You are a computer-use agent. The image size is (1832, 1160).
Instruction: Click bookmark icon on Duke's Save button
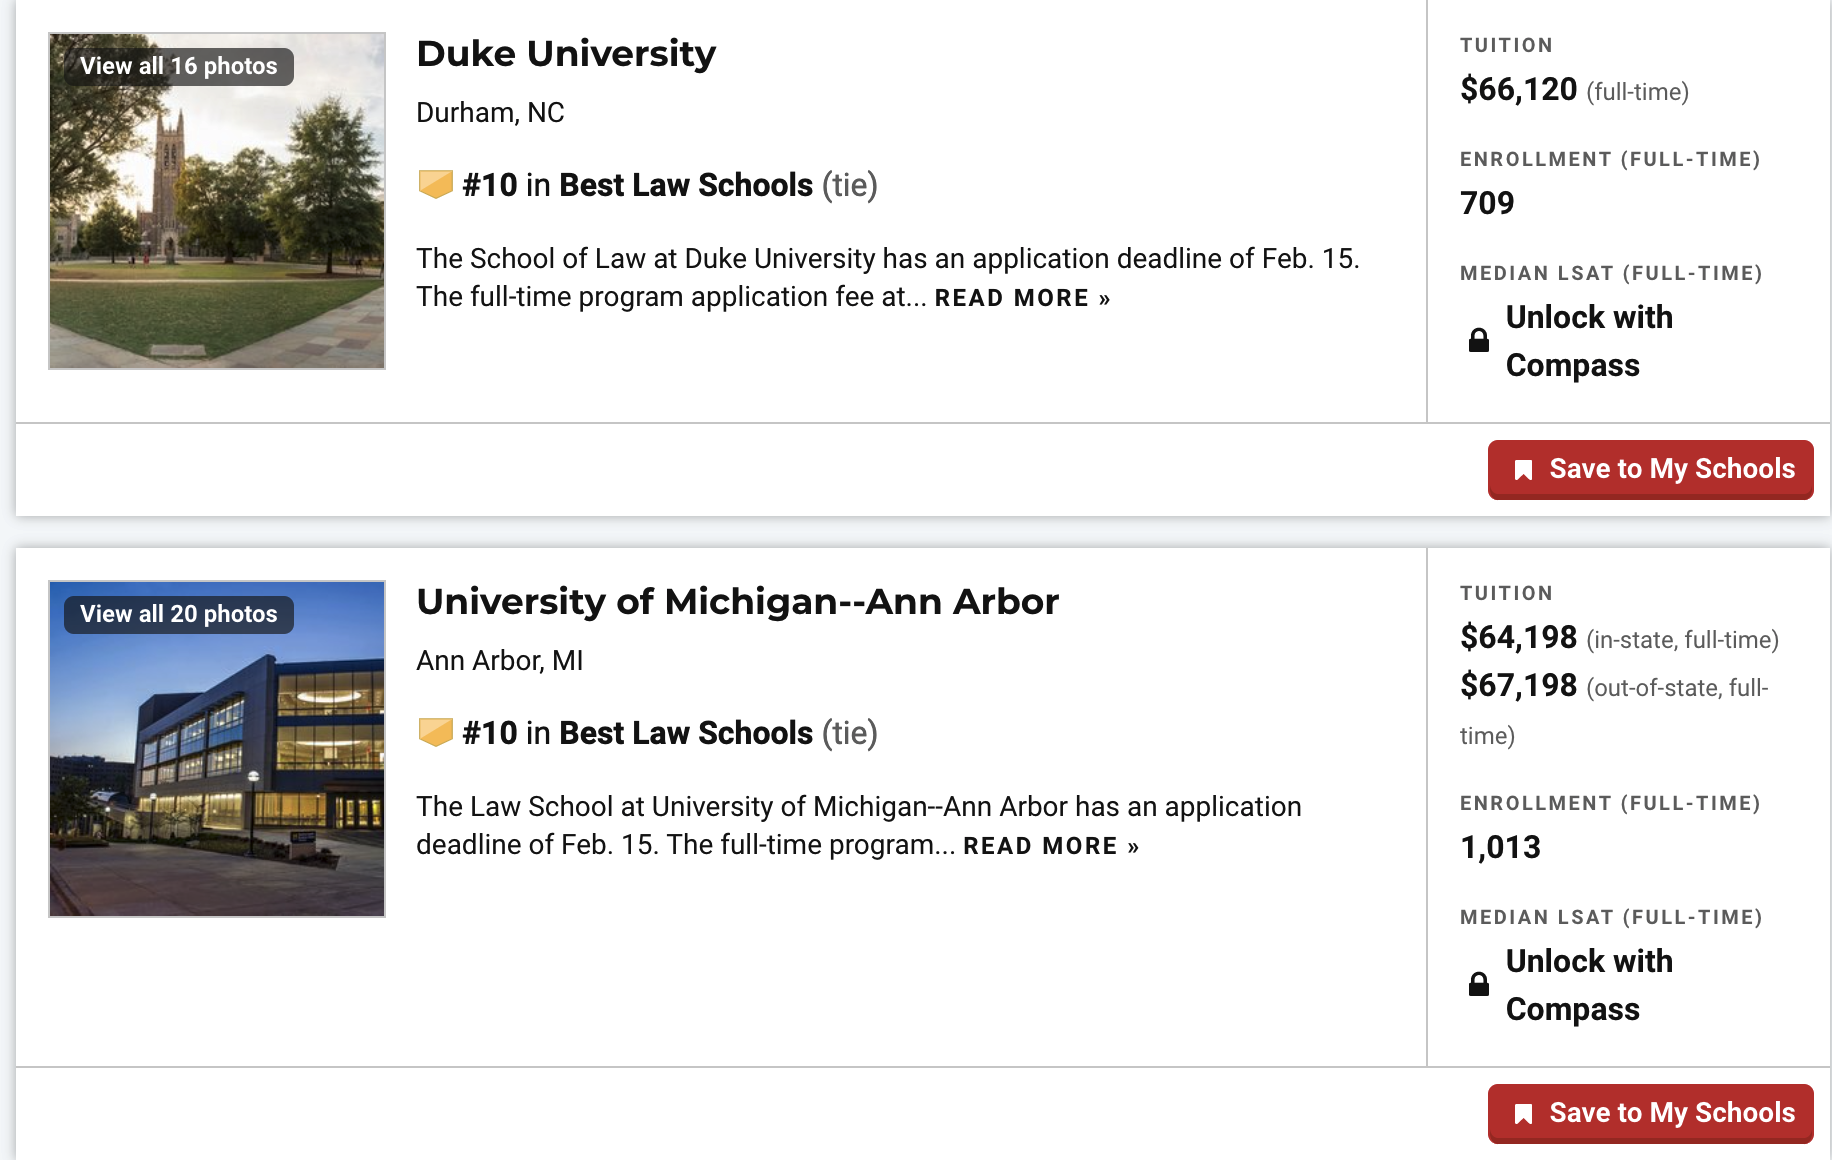1523,470
